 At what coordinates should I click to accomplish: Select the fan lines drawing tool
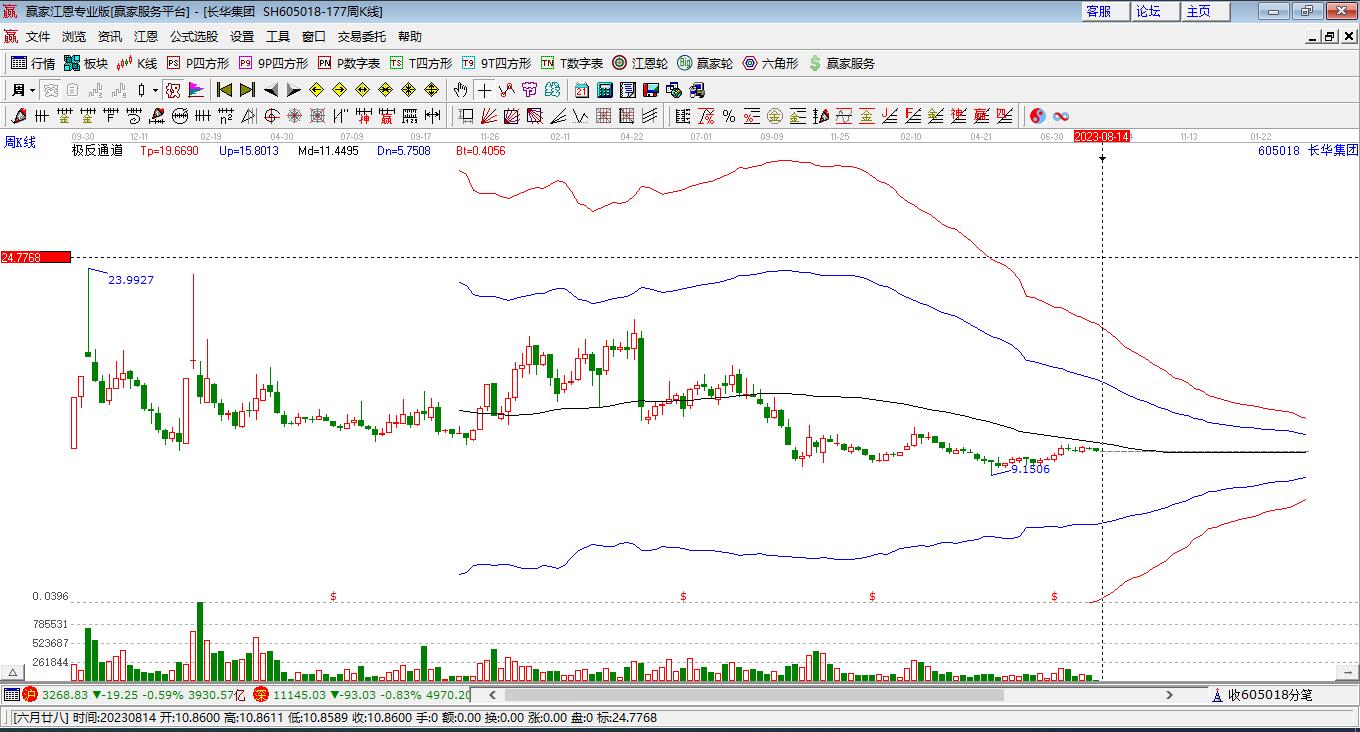pos(489,116)
